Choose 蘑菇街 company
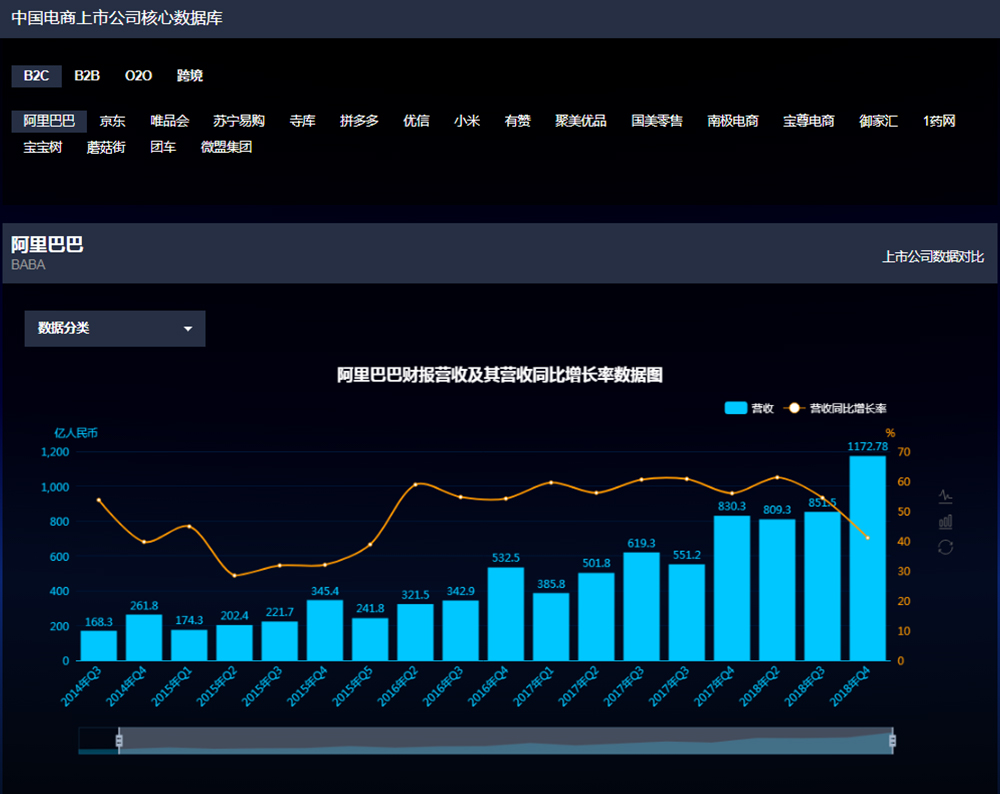Screen dimensions: 1000x794 pyautogui.click(x=106, y=147)
